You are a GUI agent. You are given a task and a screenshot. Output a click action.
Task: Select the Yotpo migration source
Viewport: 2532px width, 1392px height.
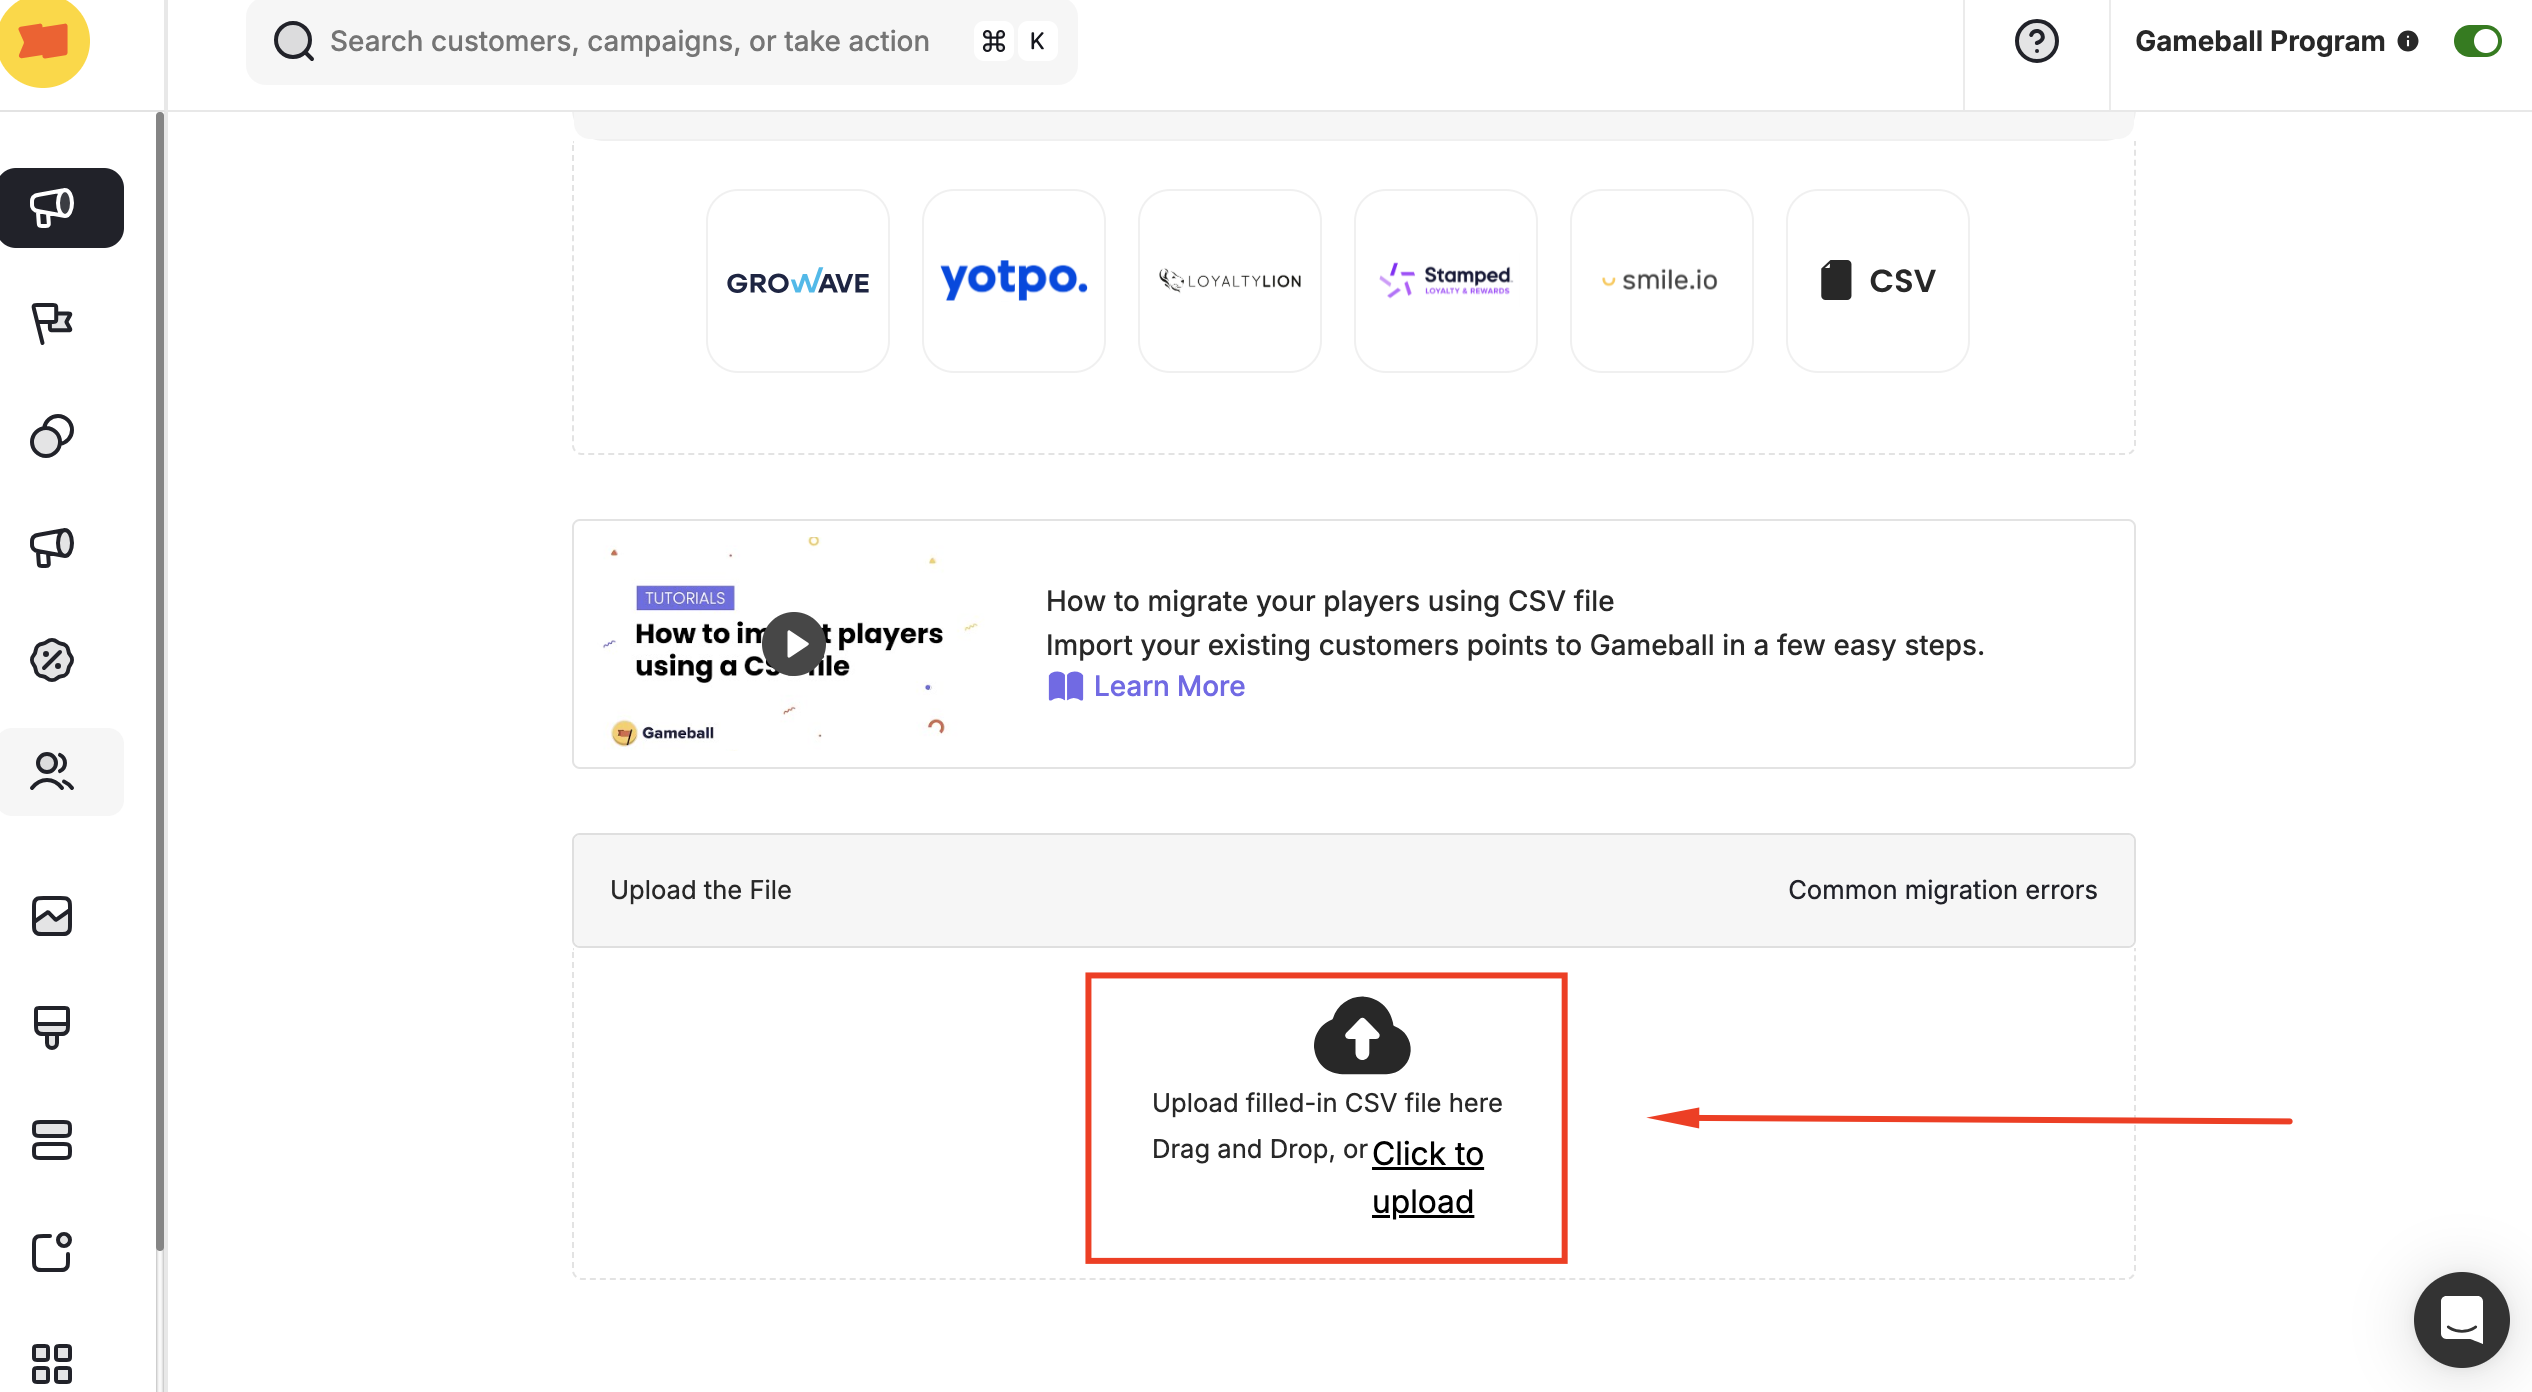click(1013, 281)
